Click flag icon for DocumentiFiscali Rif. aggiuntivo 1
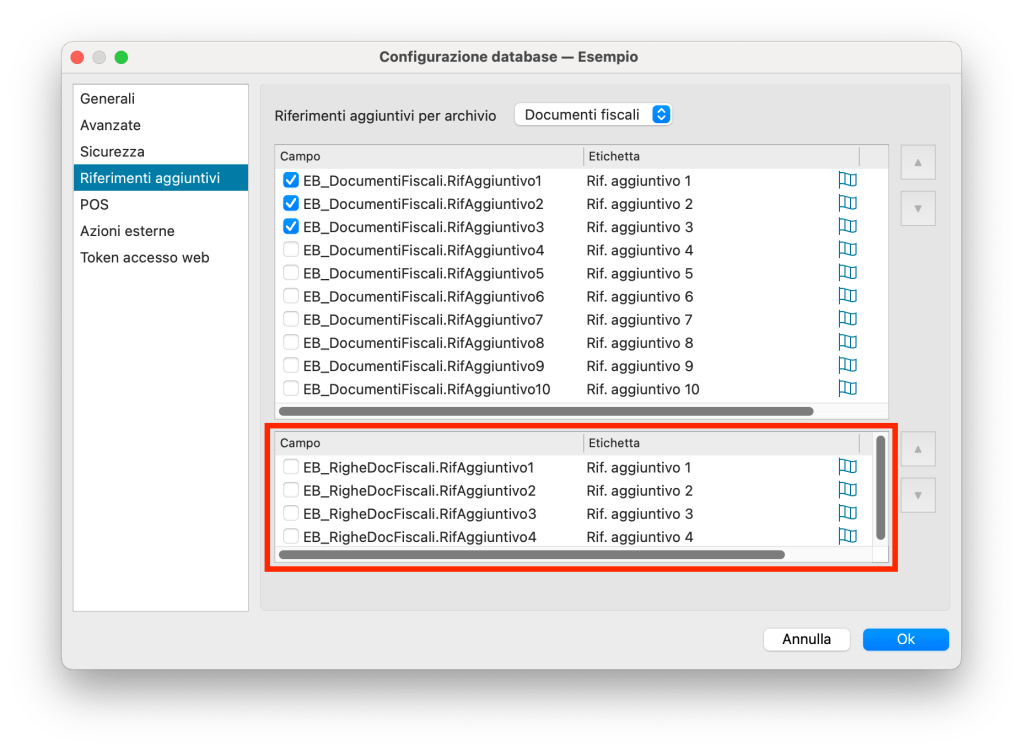 coord(847,181)
